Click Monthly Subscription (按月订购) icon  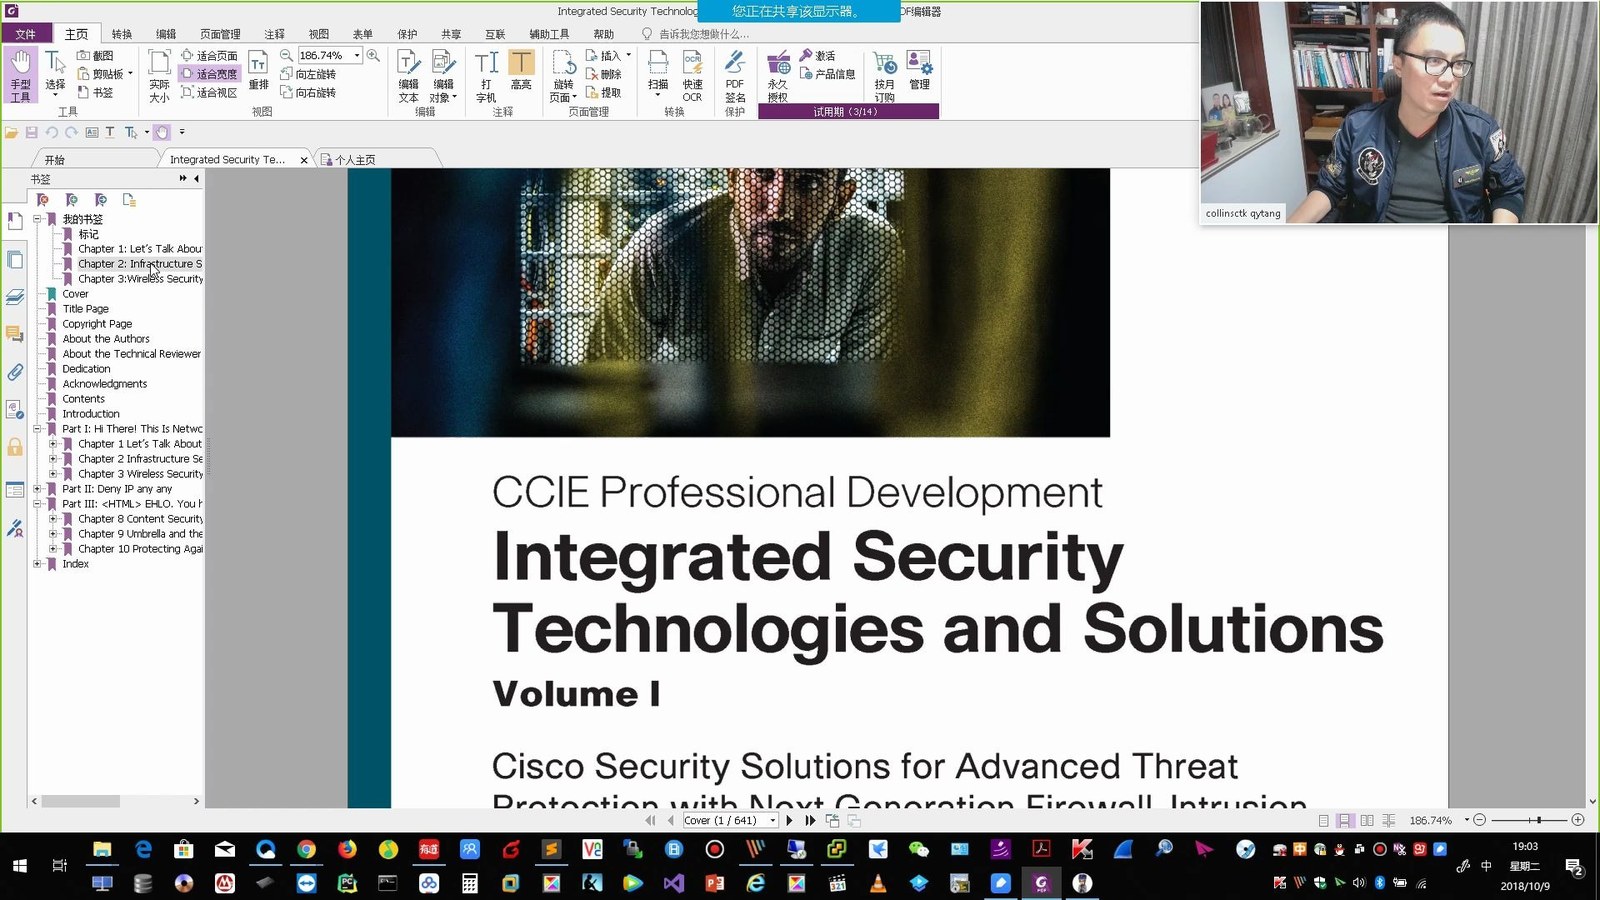[x=885, y=76]
